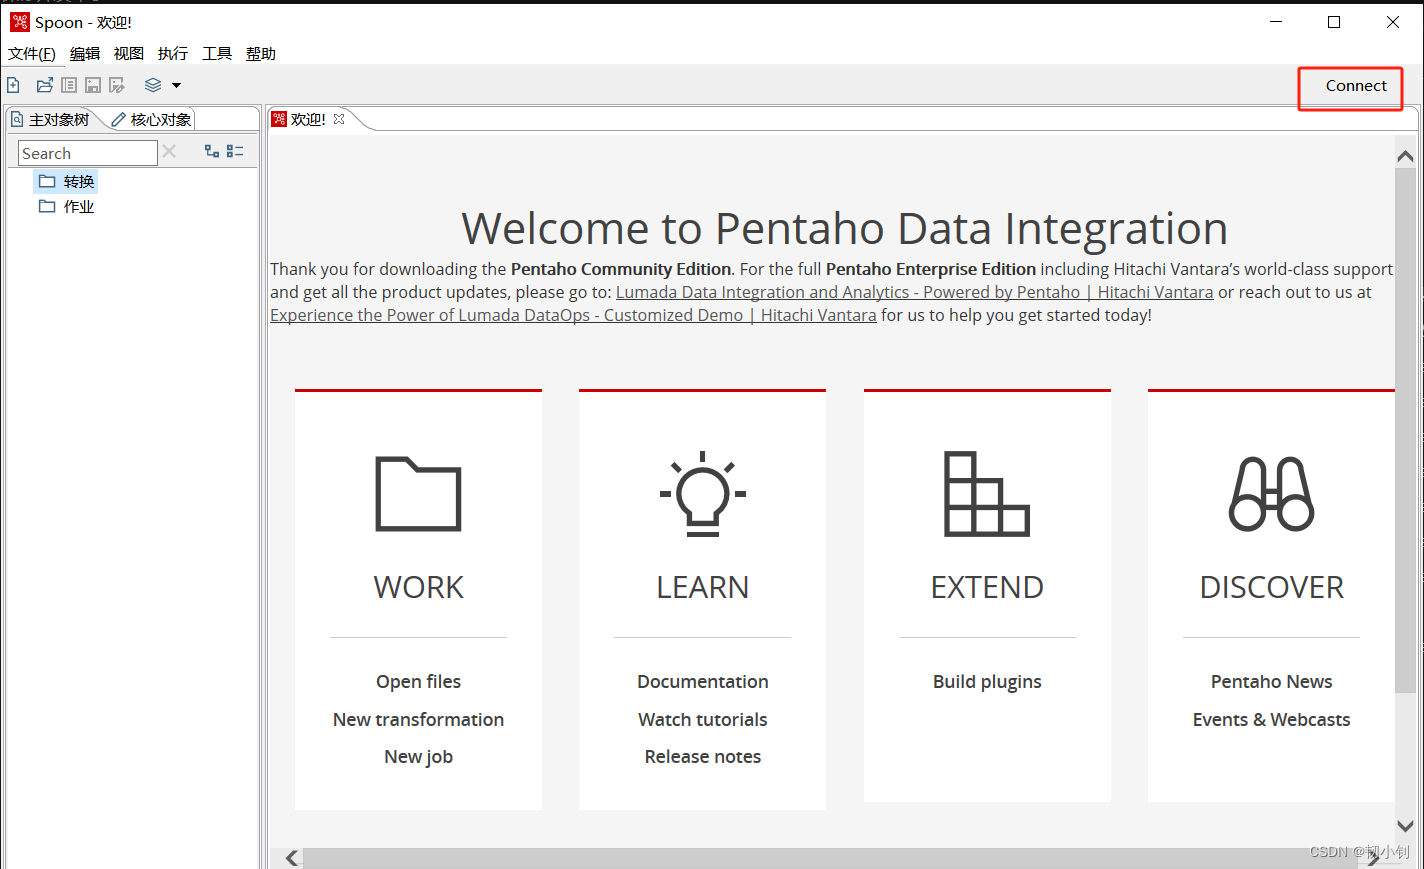The image size is (1424, 869).
Task: Select the 转换 tree folder
Action: 67,181
